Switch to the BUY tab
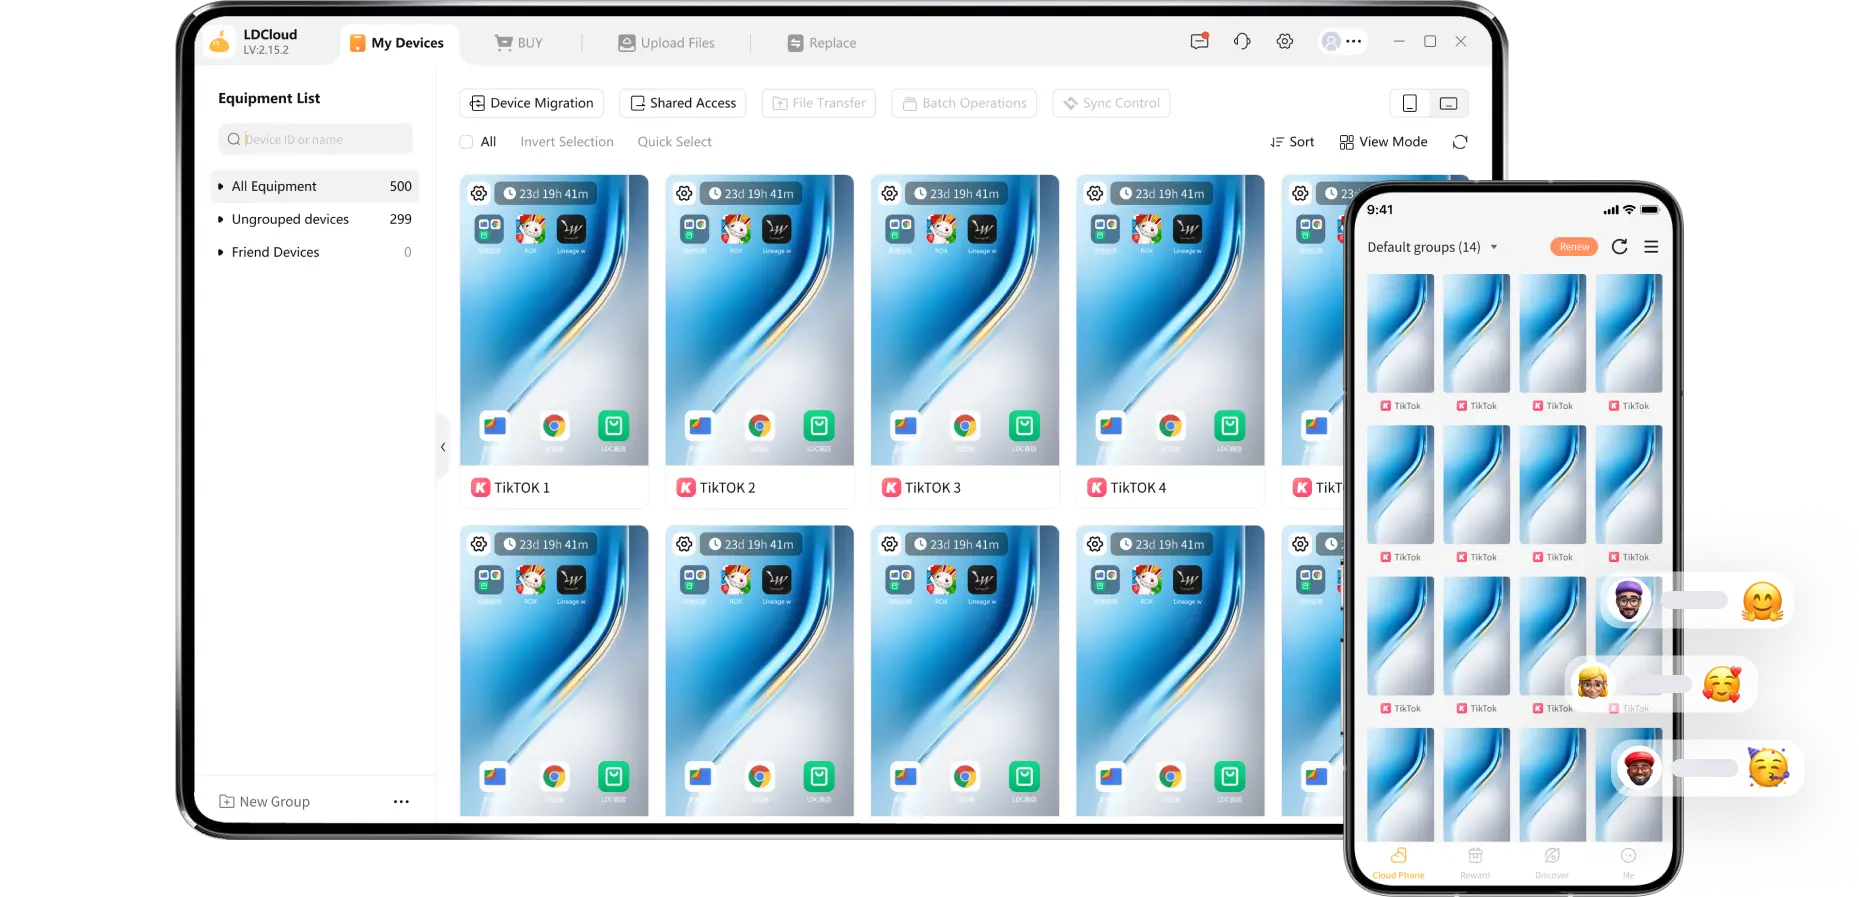 [519, 43]
